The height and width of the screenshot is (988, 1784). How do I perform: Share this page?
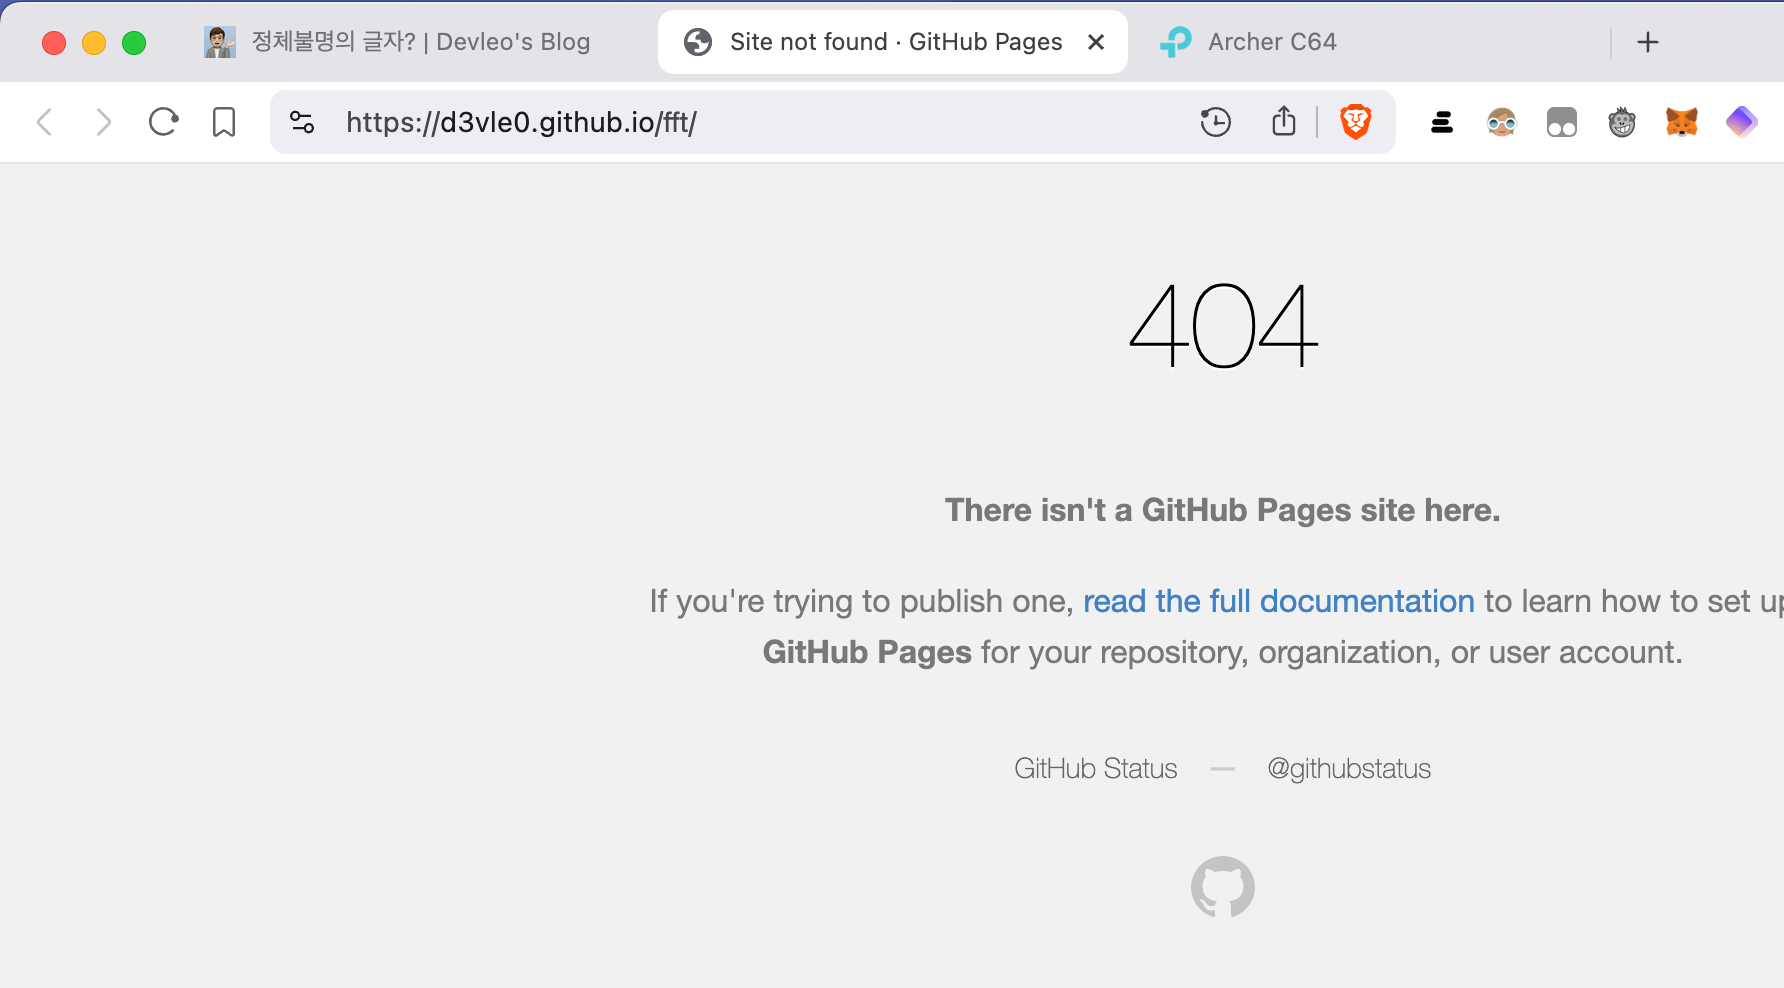[1284, 121]
